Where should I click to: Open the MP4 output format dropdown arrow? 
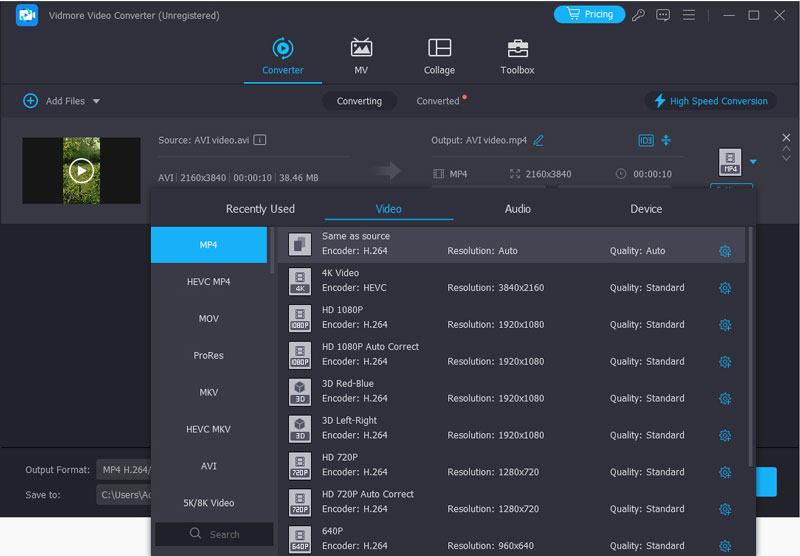click(754, 161)
